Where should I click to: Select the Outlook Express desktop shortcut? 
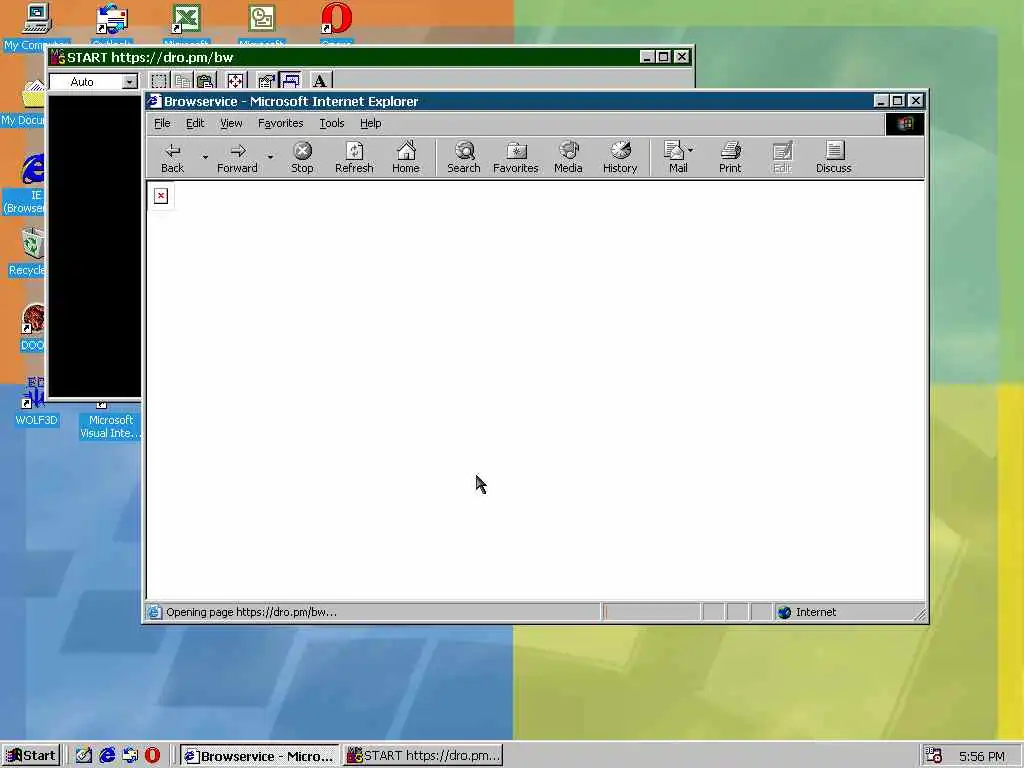[112, 25]
